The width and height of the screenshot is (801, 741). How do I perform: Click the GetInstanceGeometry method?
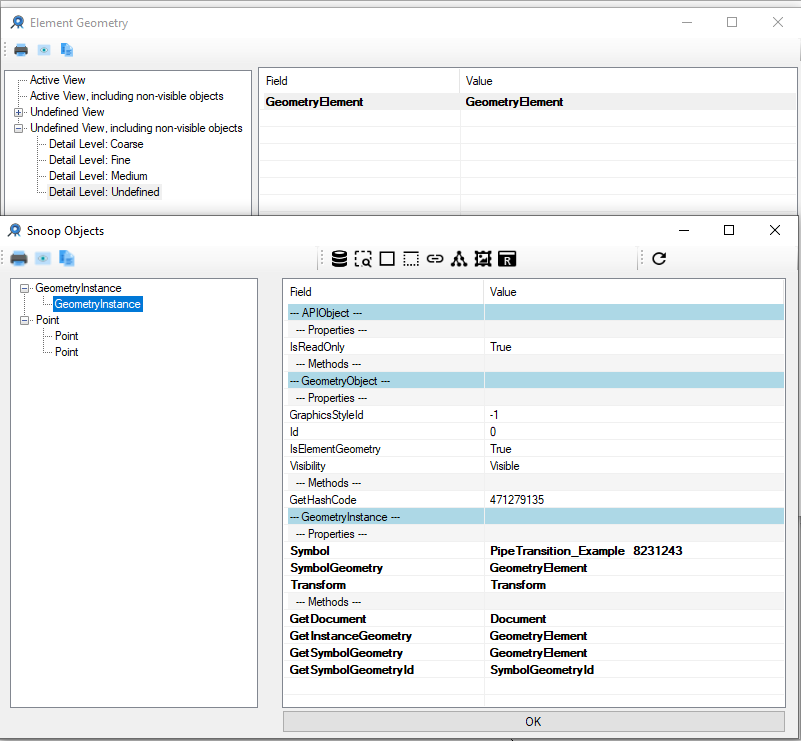[x=350, y=636]
